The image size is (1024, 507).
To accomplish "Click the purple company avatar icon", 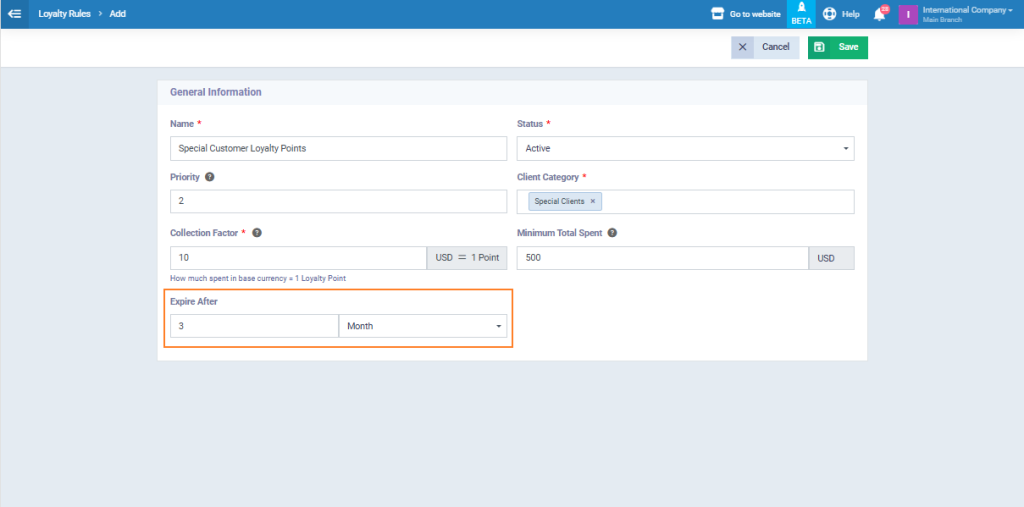I will (x=908, y=14).
